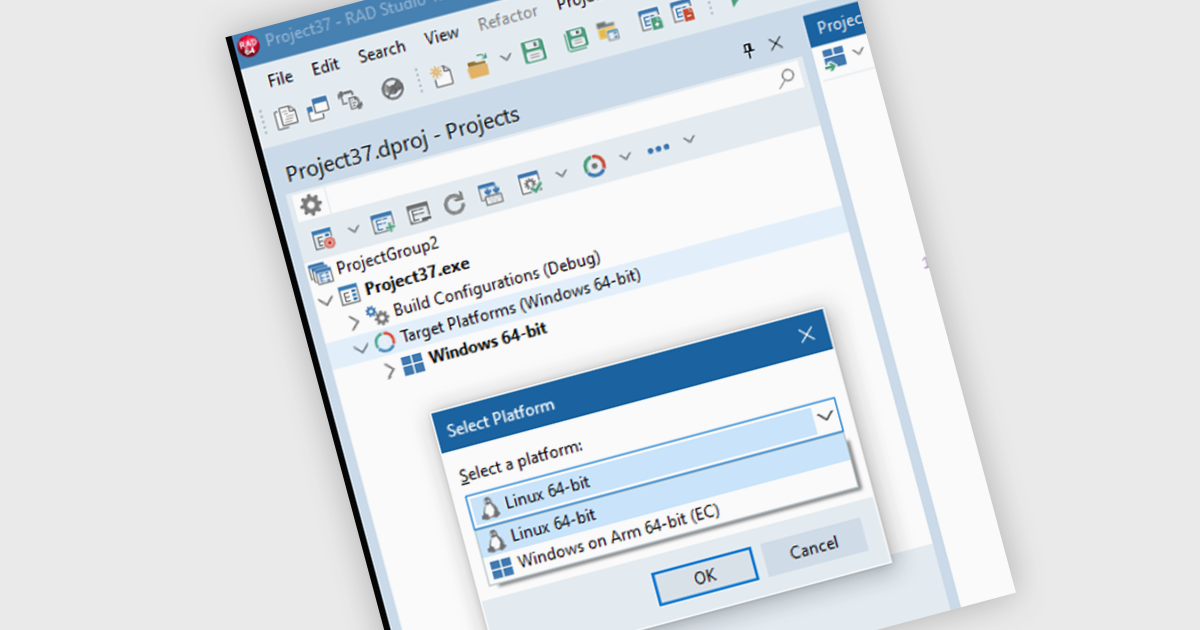The width and height of the screenshot is (1200, 630).
Task: Click the View Unit pages icon
Action: (x=286, y=117)
